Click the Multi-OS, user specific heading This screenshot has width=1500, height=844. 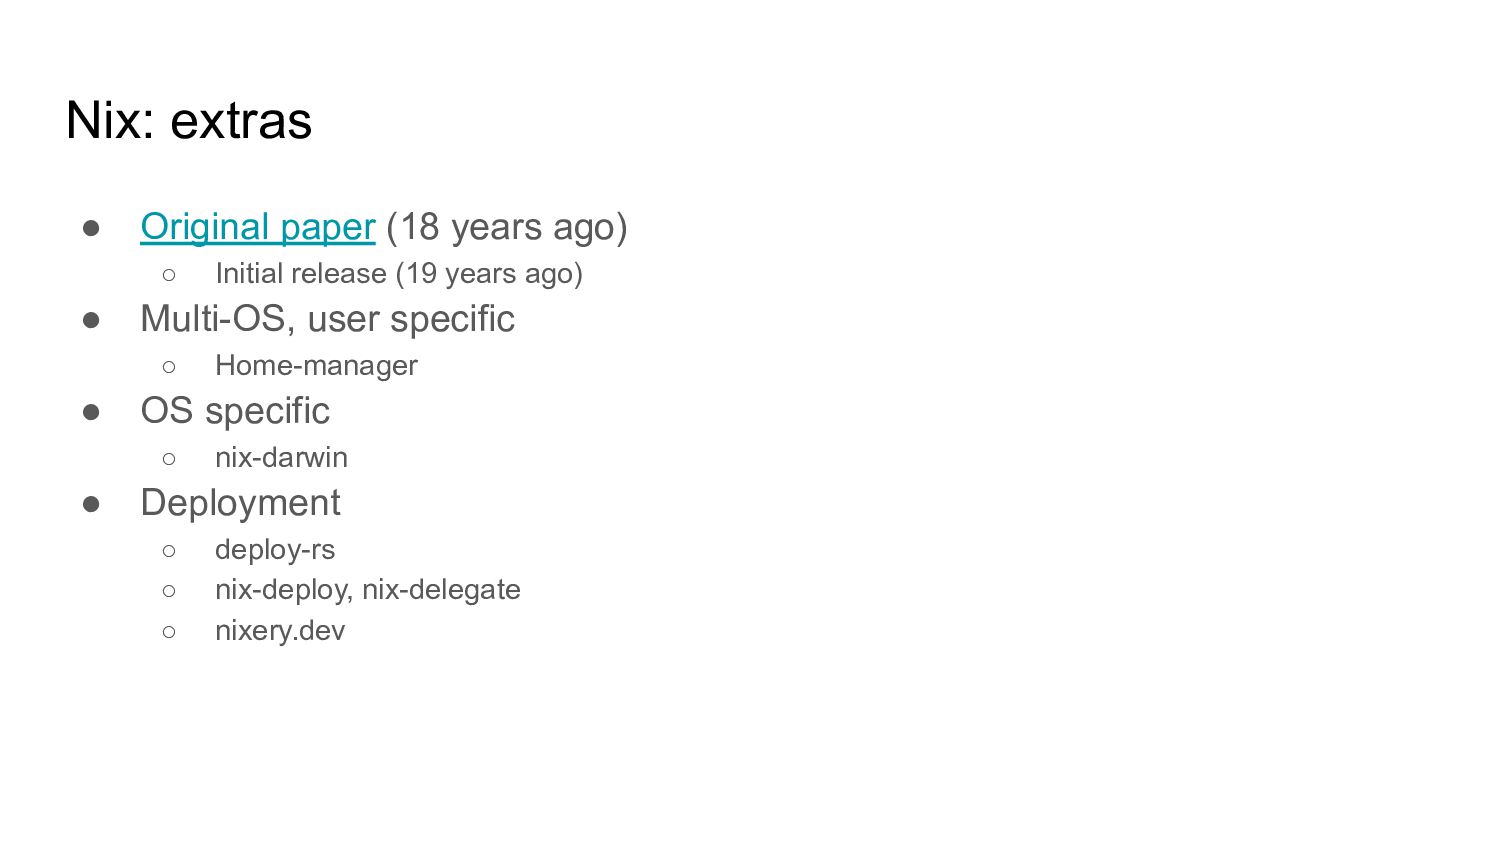tap(327, 319)
